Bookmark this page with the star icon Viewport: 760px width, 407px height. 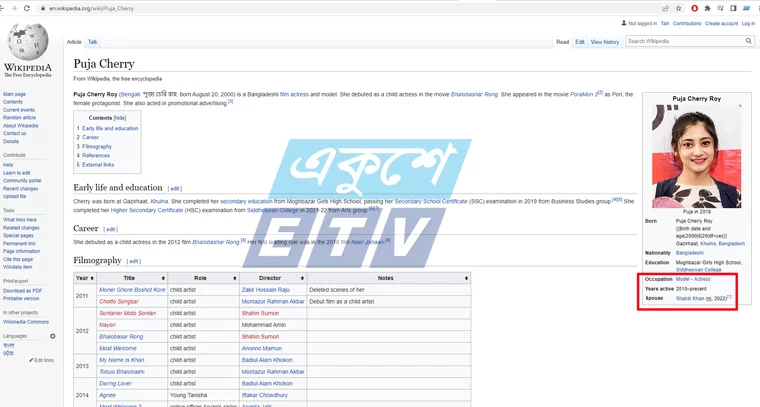pos(679,8)
